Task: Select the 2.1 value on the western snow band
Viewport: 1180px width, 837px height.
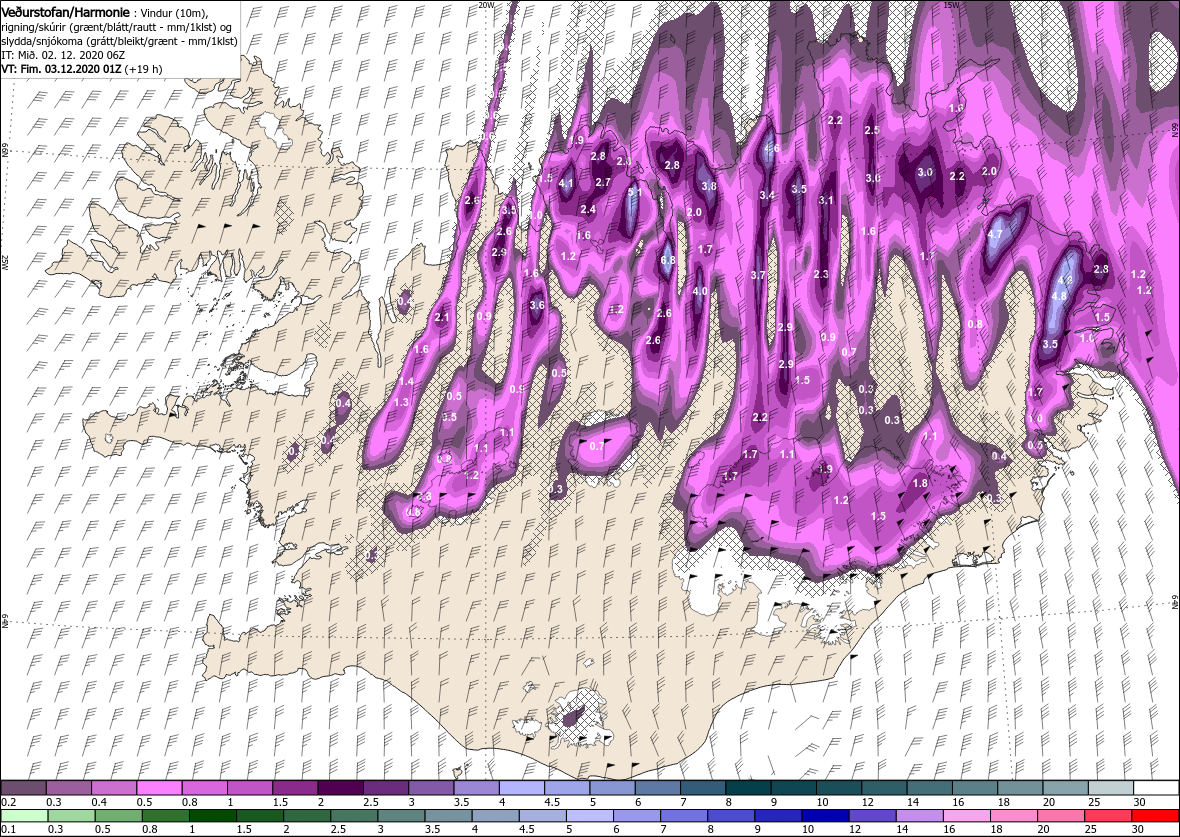Action: pyautogui.click(x=442, y=317)
